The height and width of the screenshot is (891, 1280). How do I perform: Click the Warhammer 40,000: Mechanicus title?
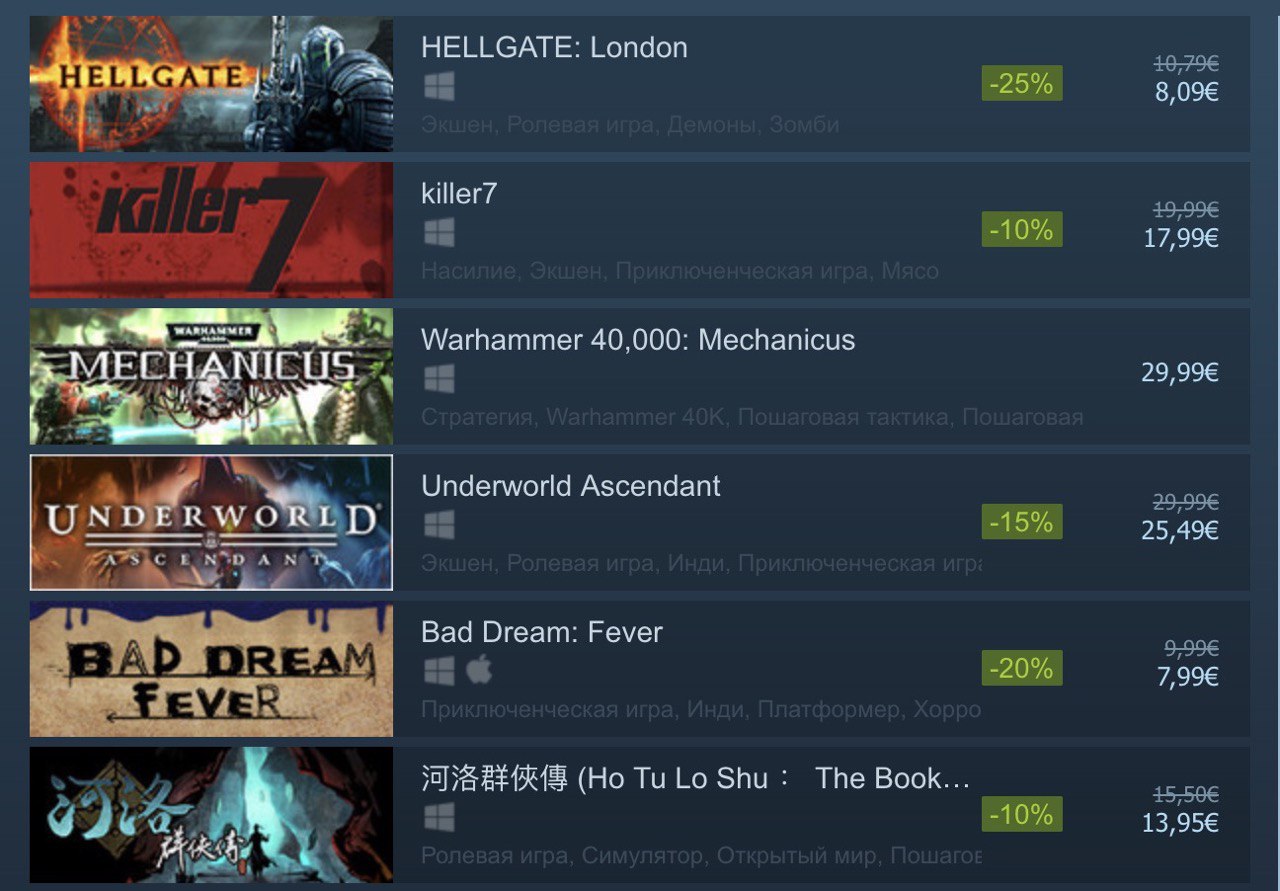click(638, 340)
